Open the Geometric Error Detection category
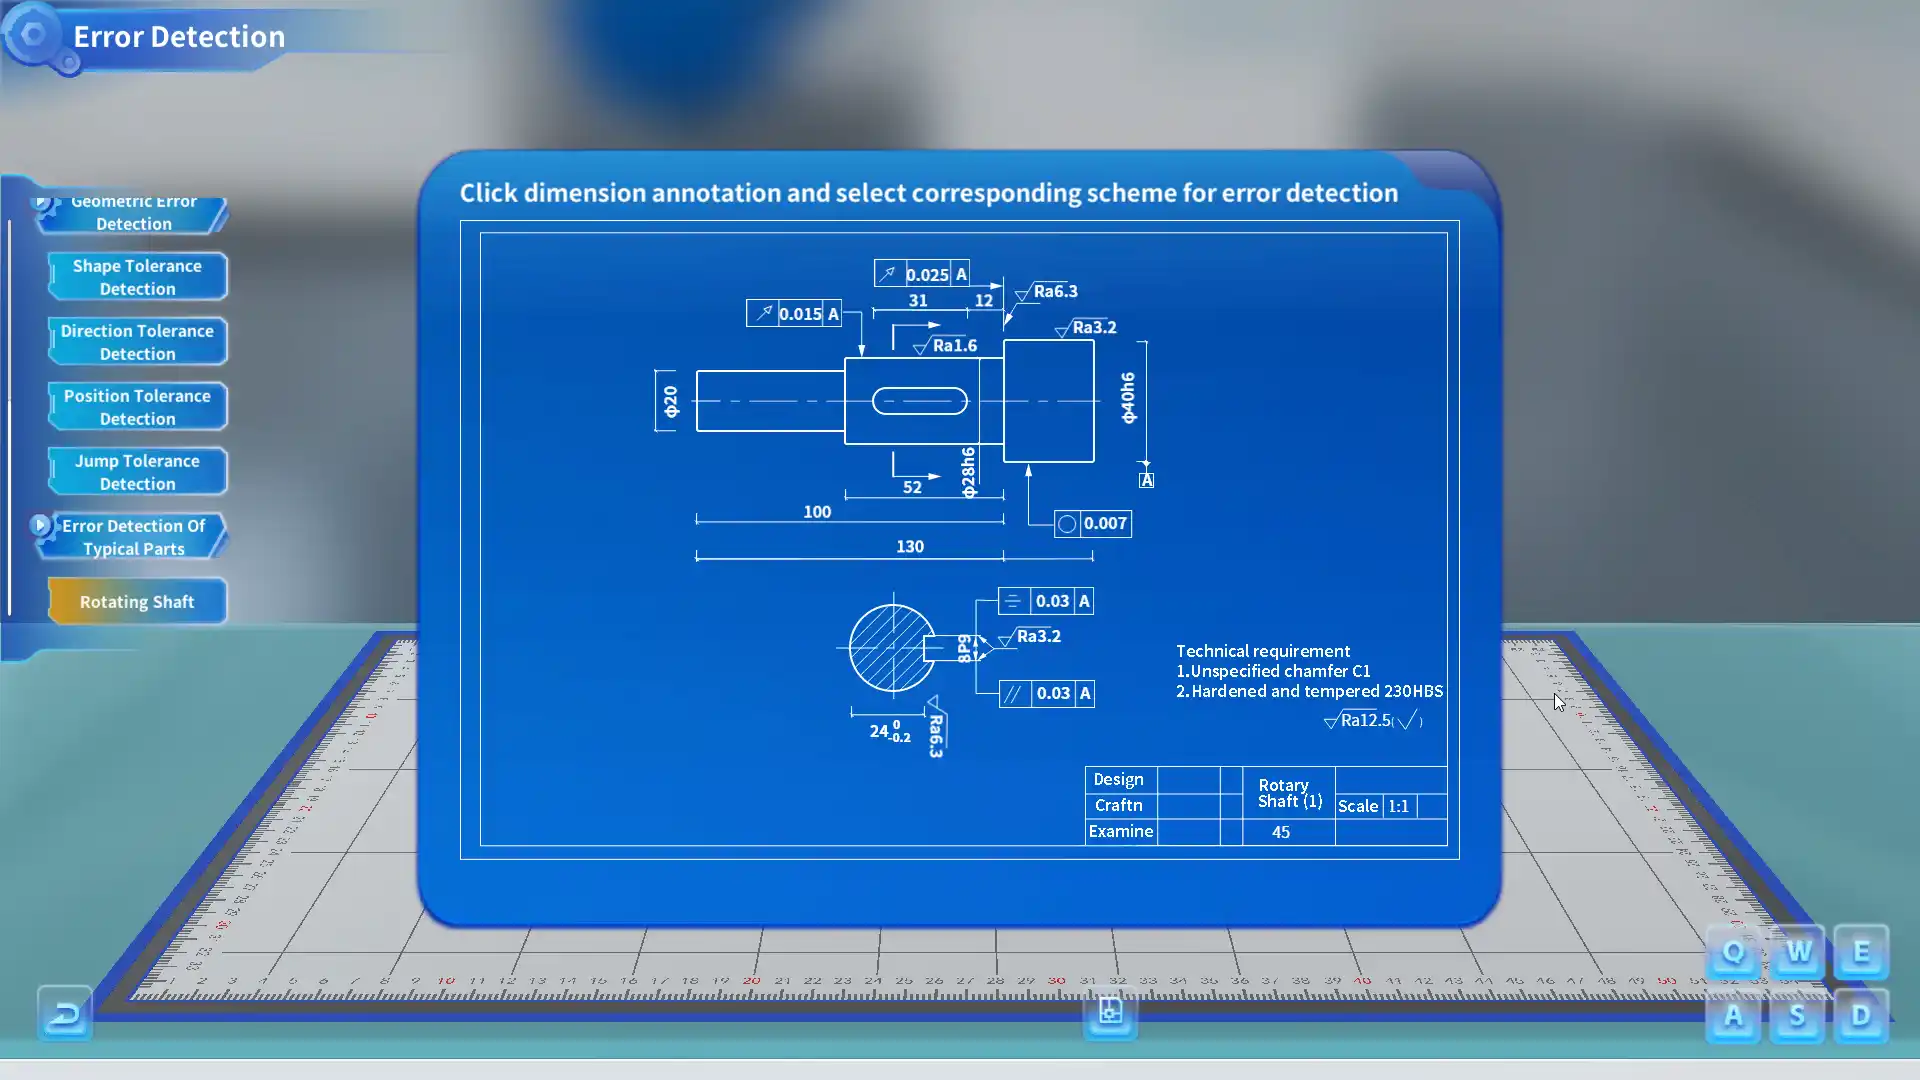Viewport: 1920px width, 1080px height. pyautogui.click(x=132, y=212)
